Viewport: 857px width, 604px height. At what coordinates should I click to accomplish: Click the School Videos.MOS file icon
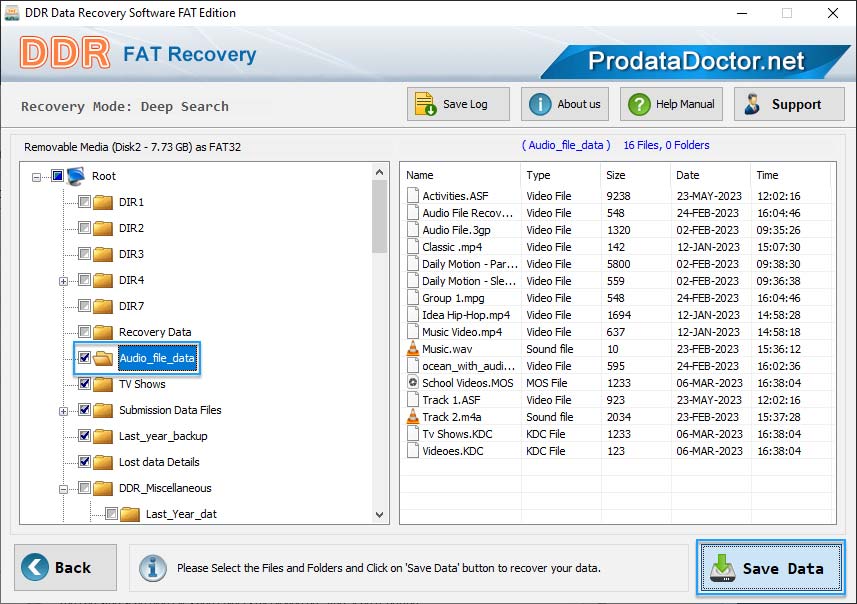[x=413, y=383]
